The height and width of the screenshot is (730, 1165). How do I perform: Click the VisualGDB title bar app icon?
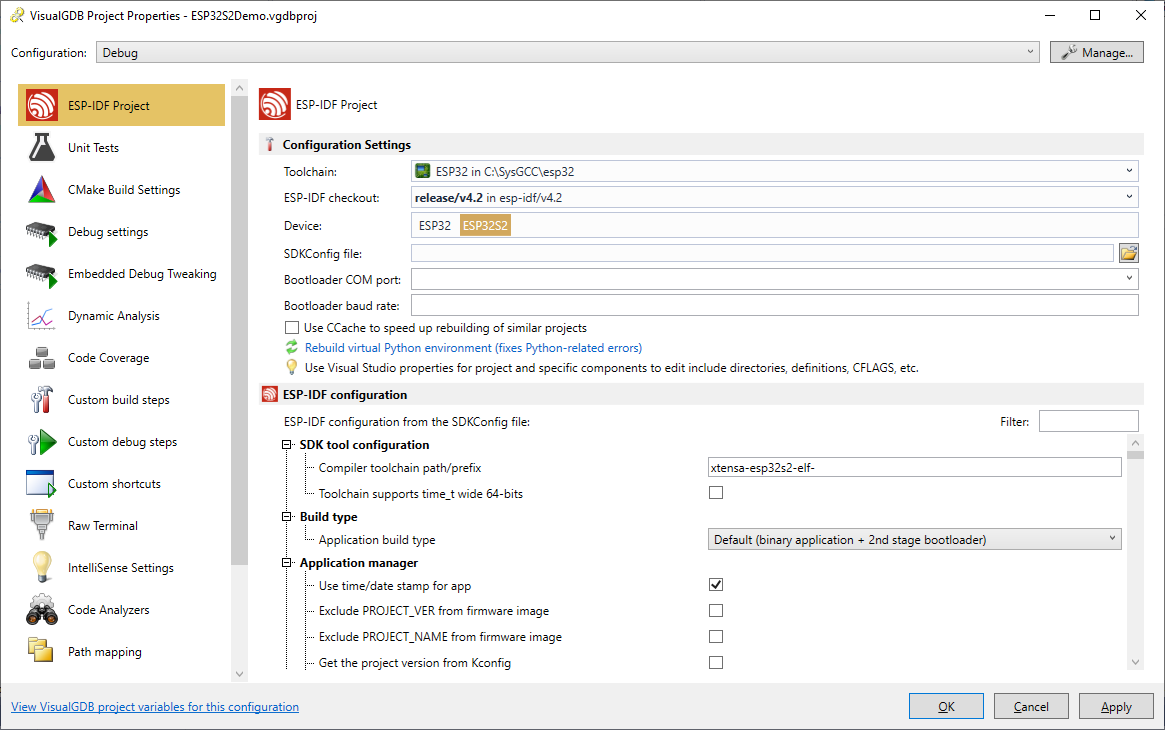click(16, 15)
